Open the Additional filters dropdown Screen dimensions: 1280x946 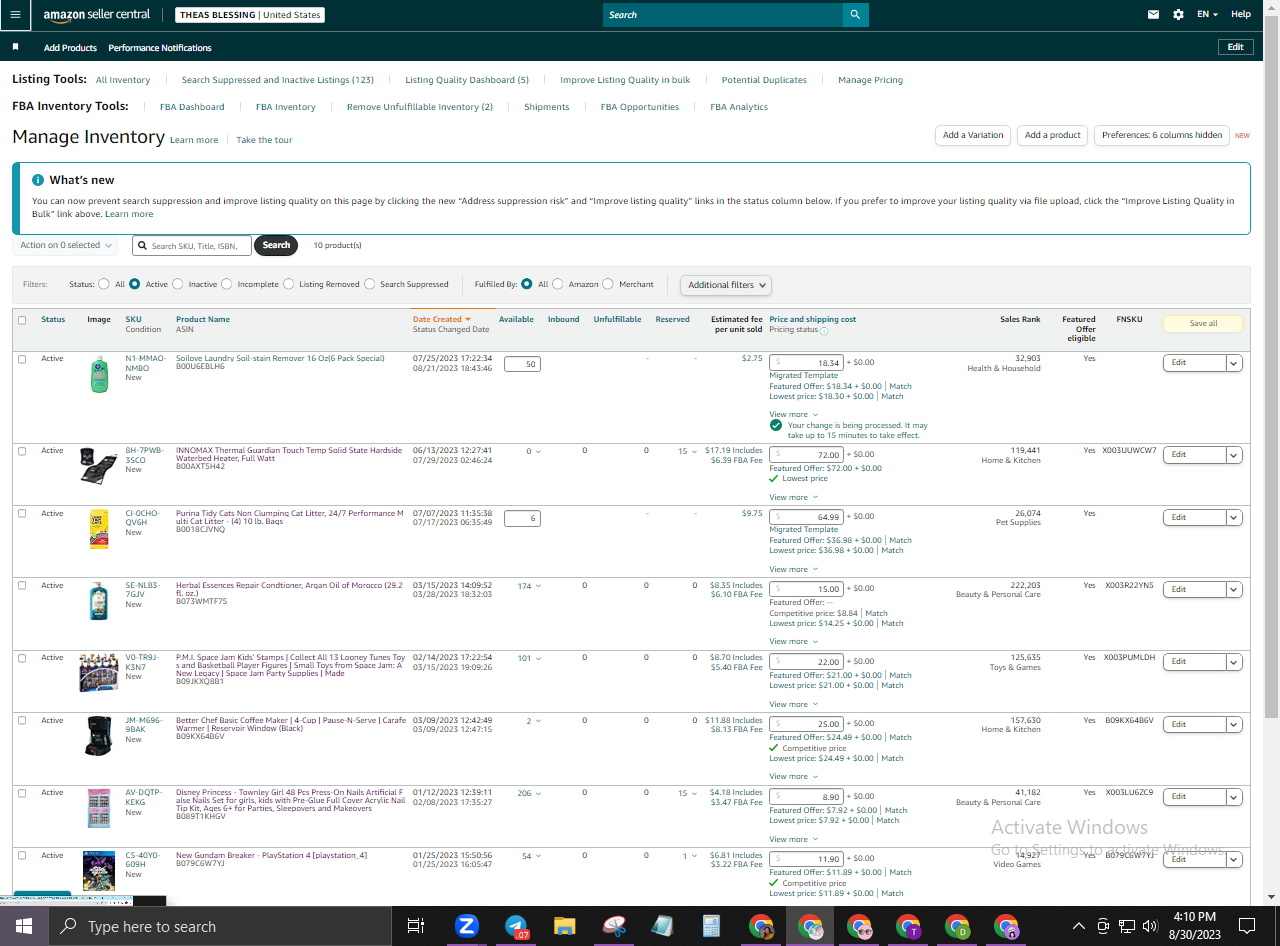[x=726, y=285]
